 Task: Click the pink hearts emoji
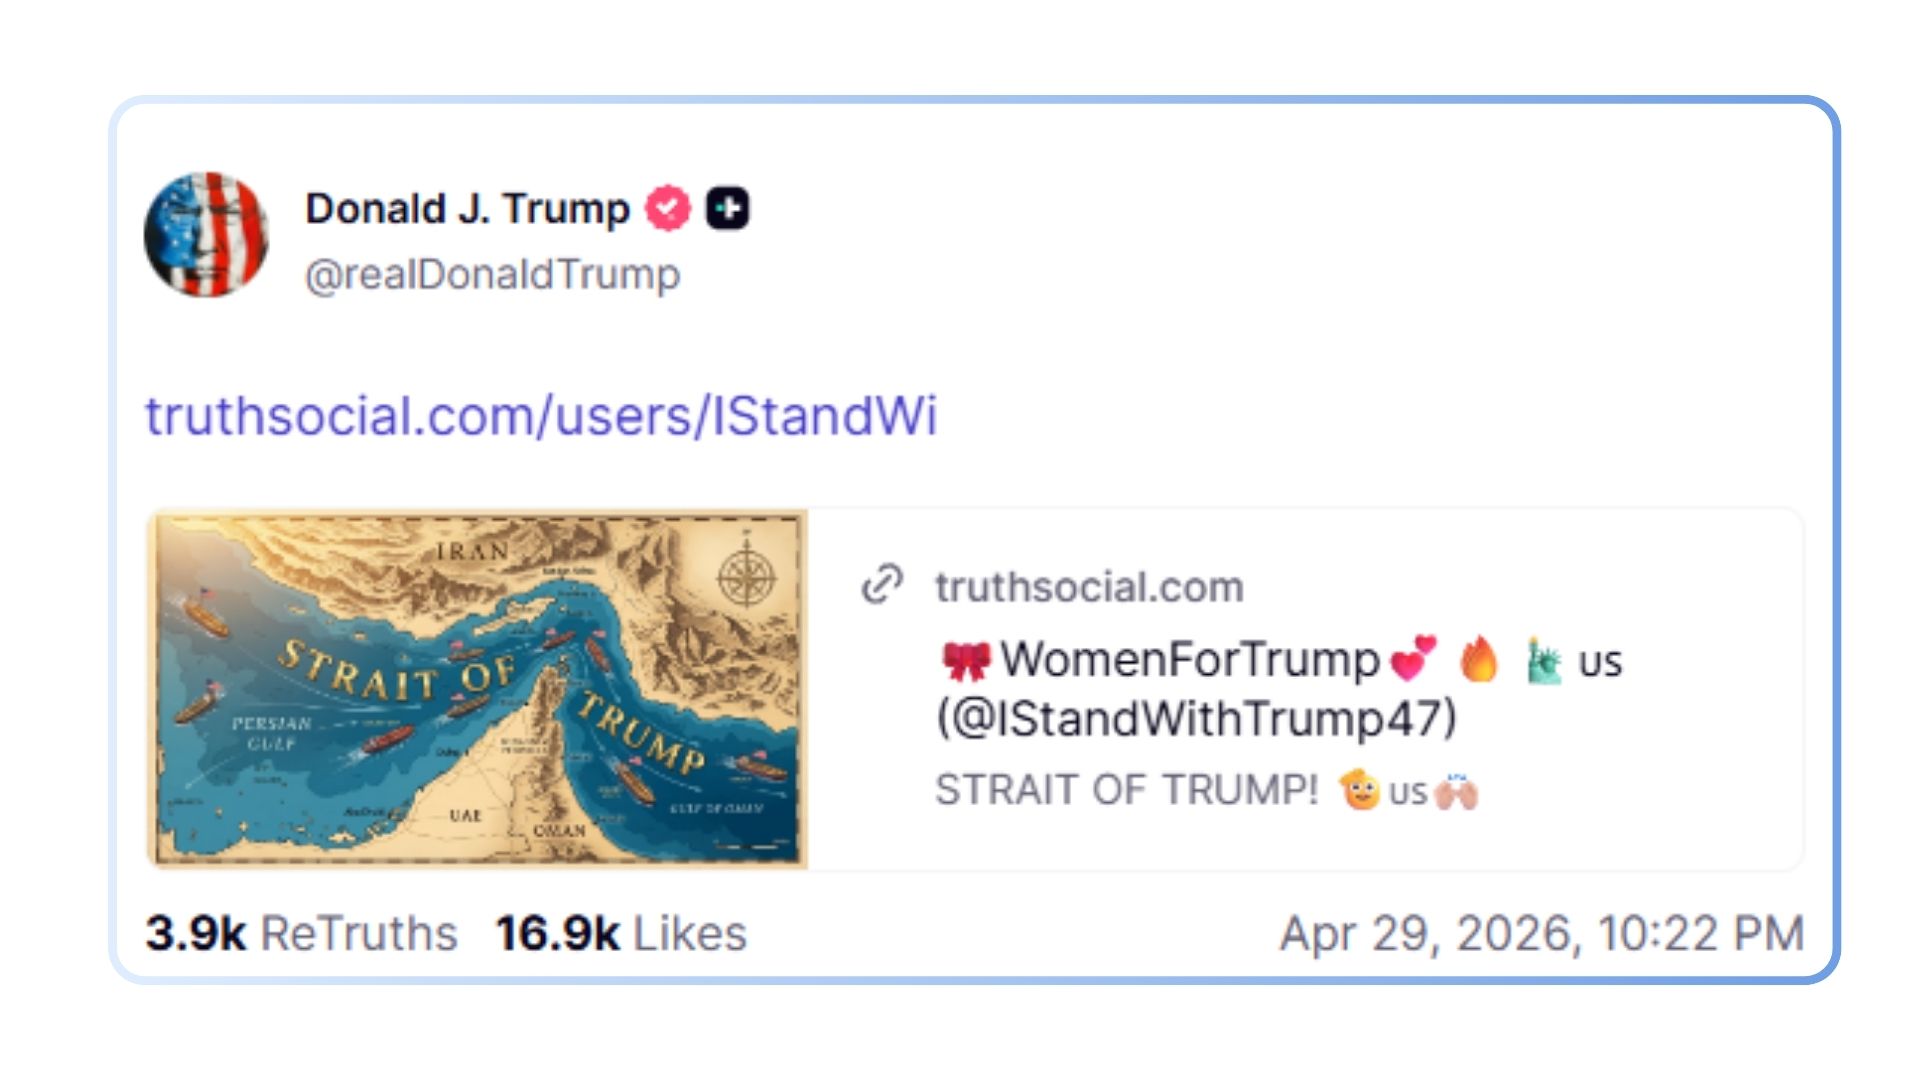tap(1413, 659)
